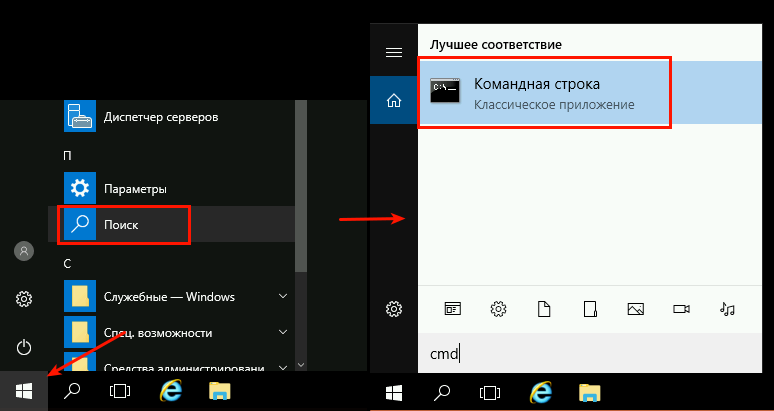Filter search results by Videos icon
774x411 pixels.
coord(682,309)
